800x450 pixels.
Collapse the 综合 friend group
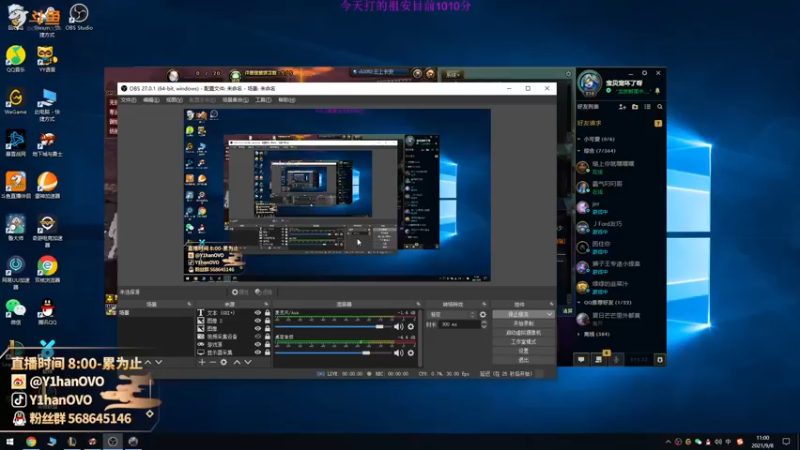click(x=579, y=151)
